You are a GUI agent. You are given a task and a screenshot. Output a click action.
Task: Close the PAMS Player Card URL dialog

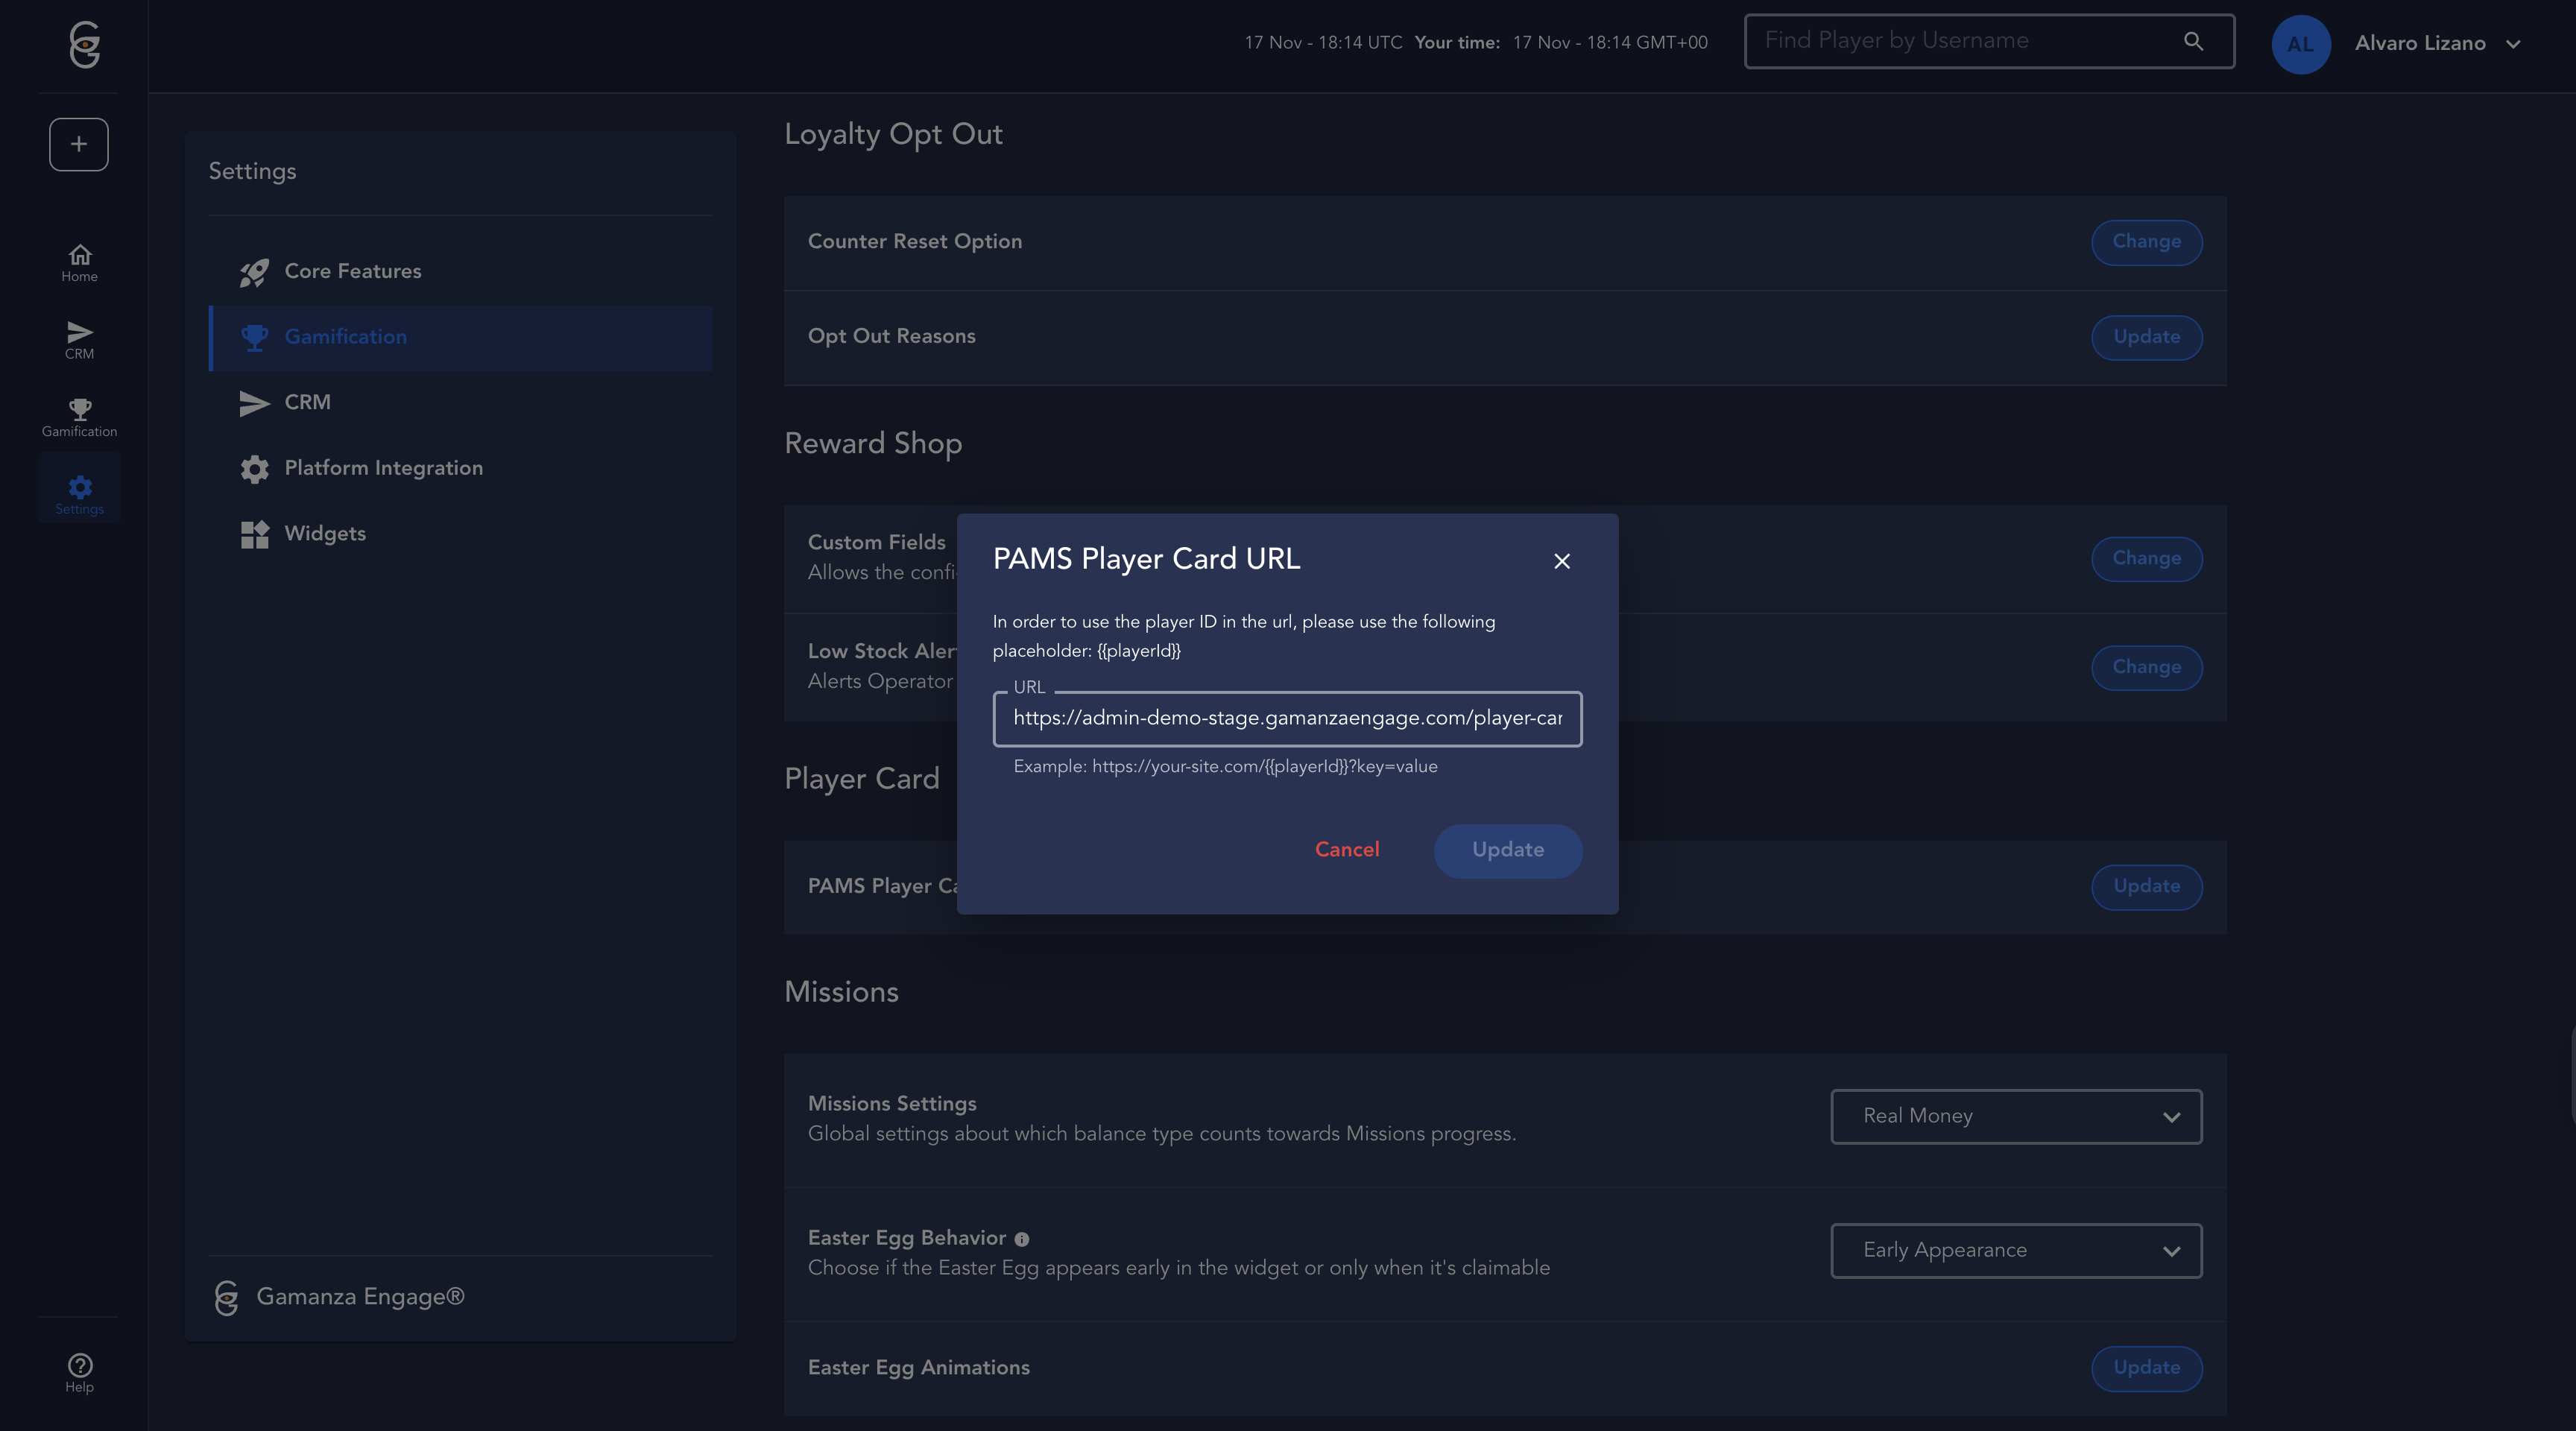pos(1561,561)
